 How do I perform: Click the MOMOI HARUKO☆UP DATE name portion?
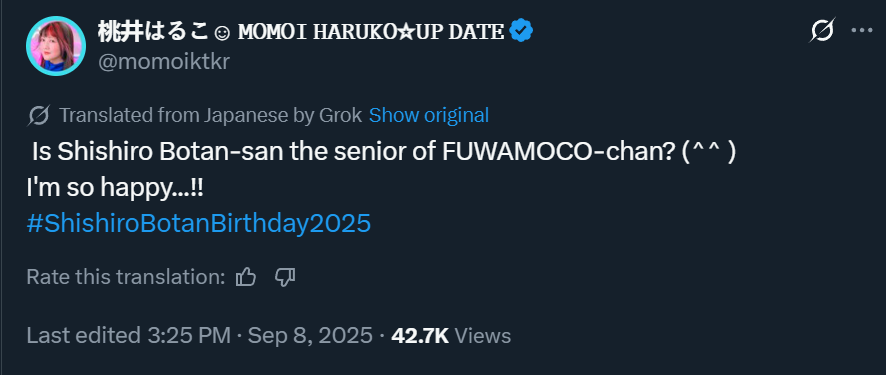coord(371,32)
